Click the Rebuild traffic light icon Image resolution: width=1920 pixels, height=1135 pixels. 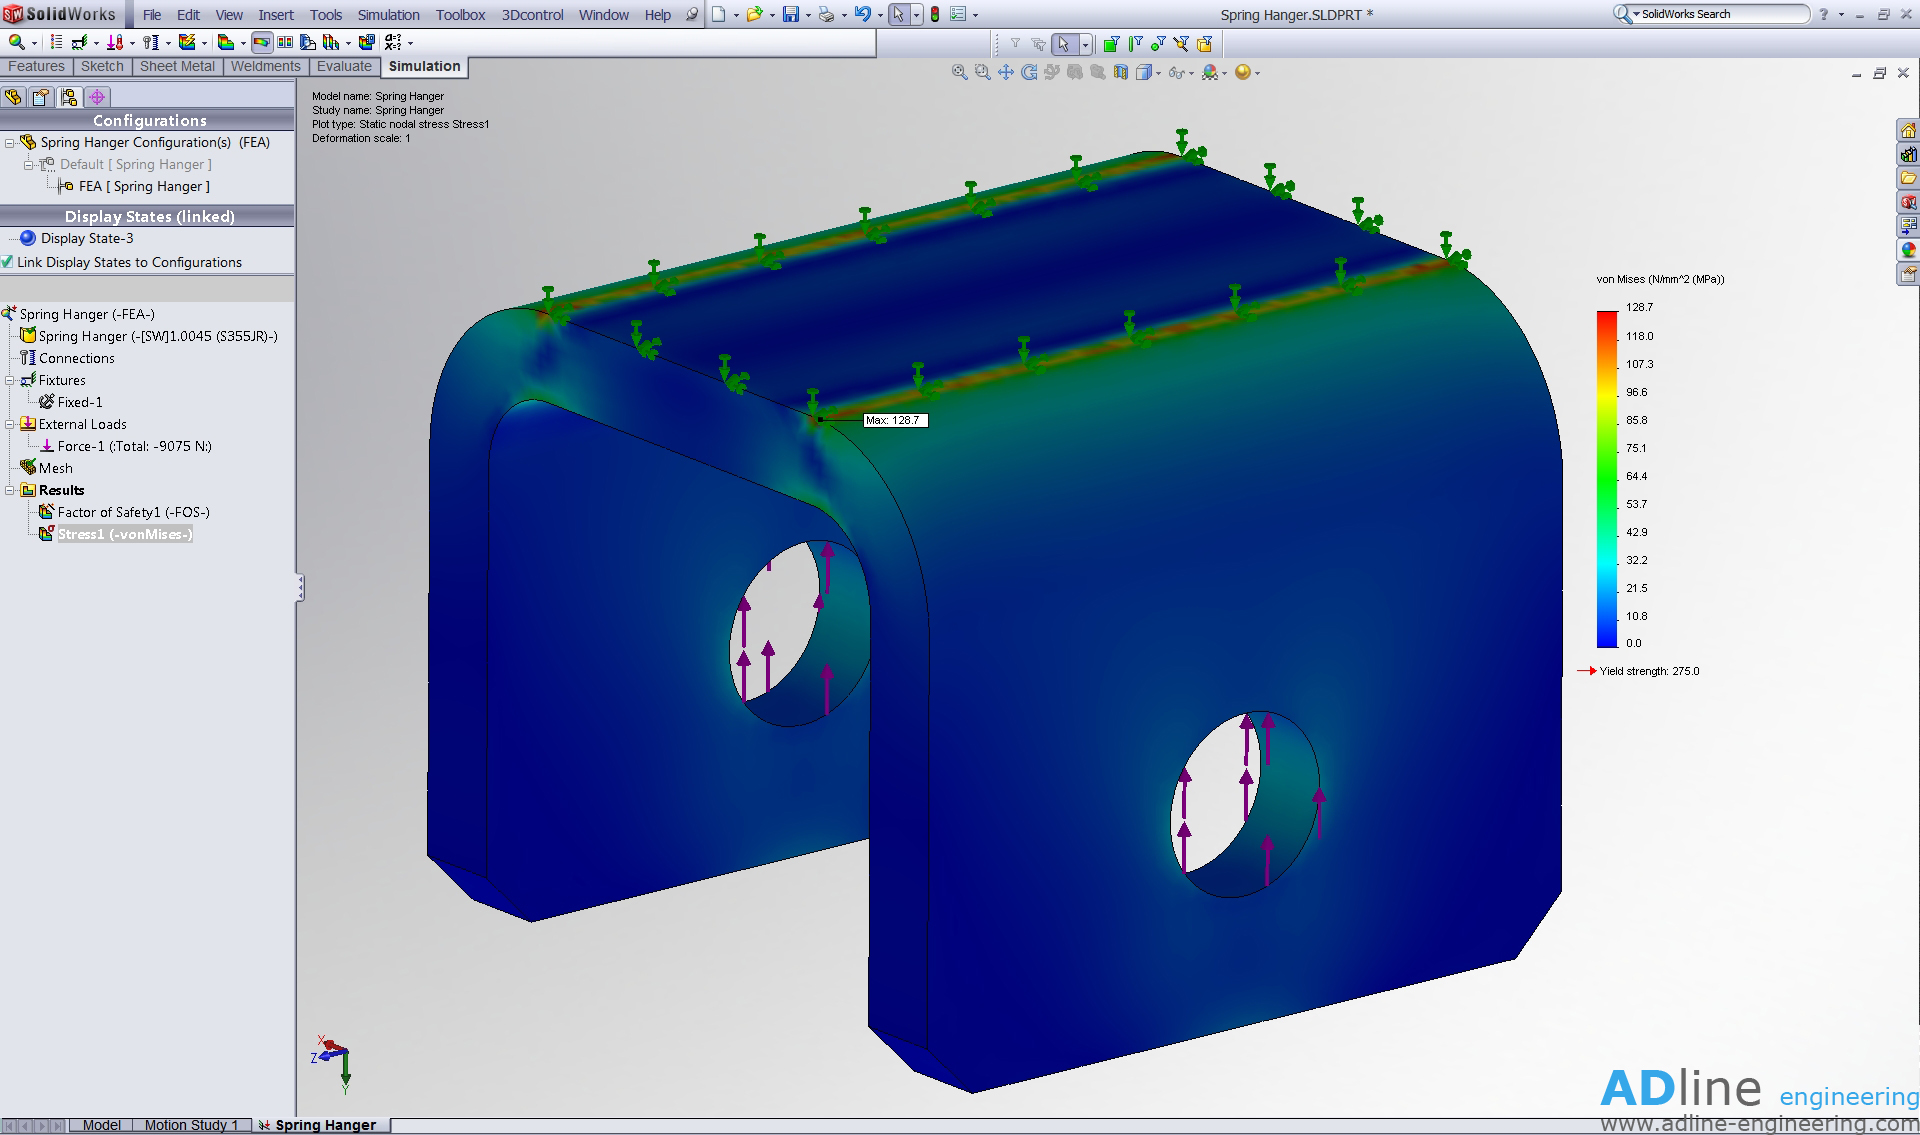click(x=934, y=14)
